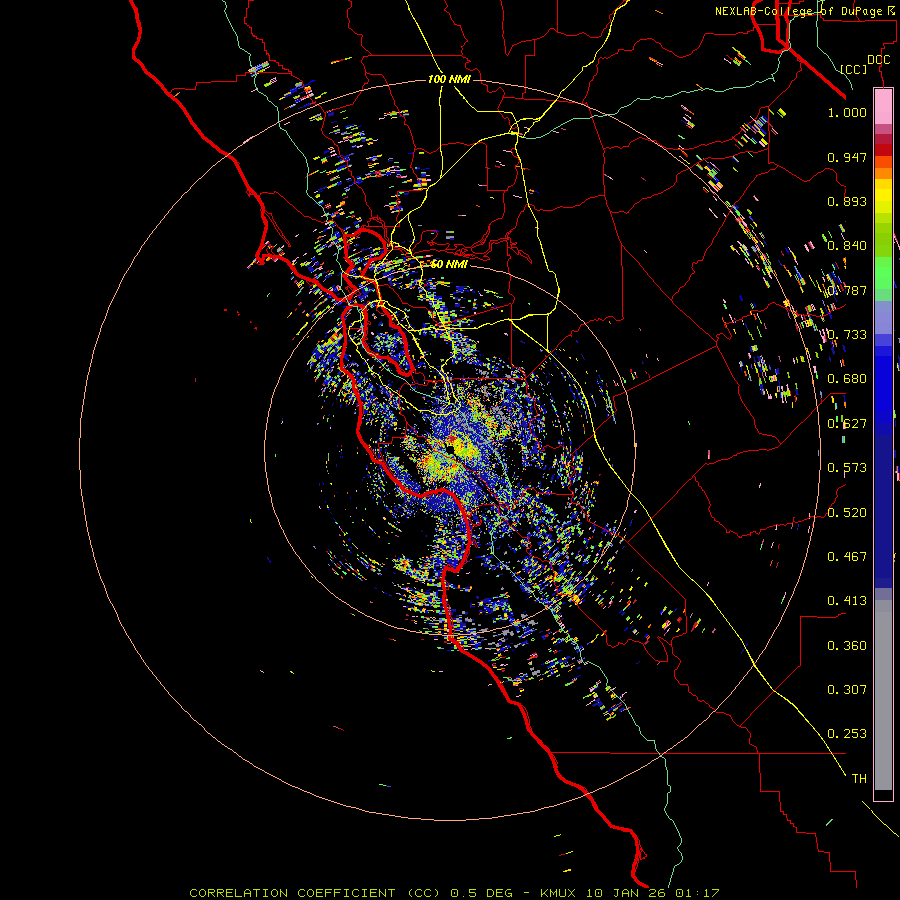The height and width of the screenshot is (900, 900).
Task: Click the [CC] unit label above the legend
Action: (x=854, y=69)
